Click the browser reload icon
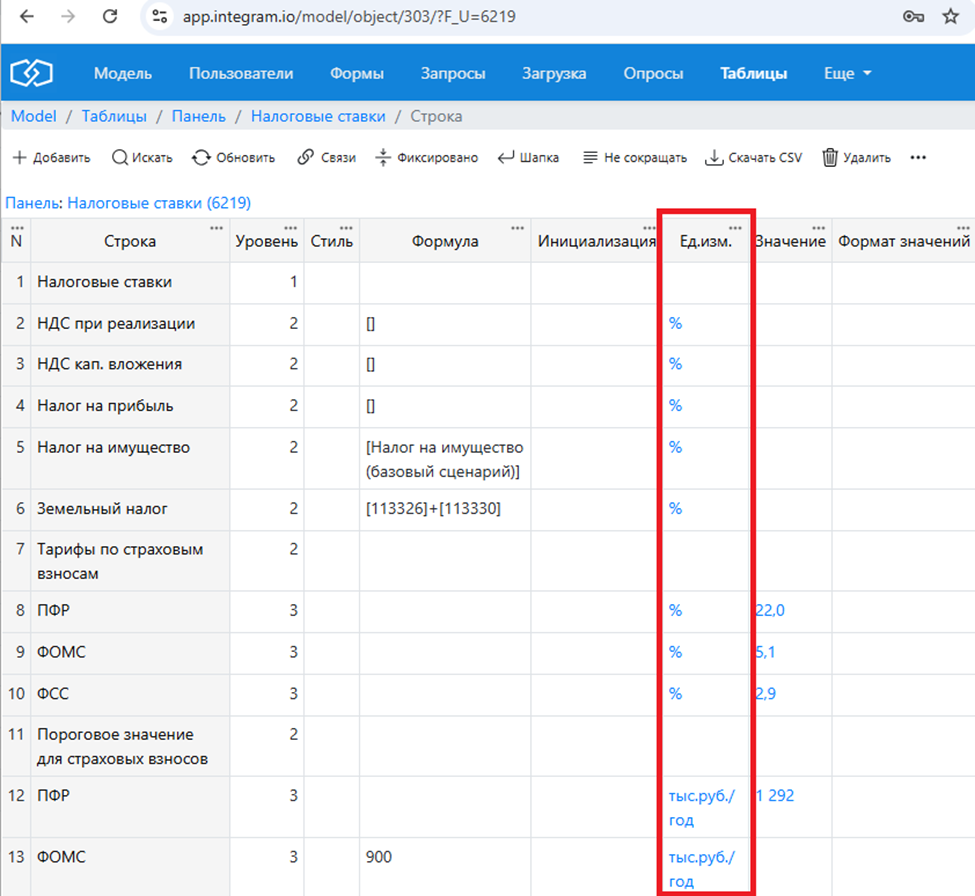 (111, 17)
